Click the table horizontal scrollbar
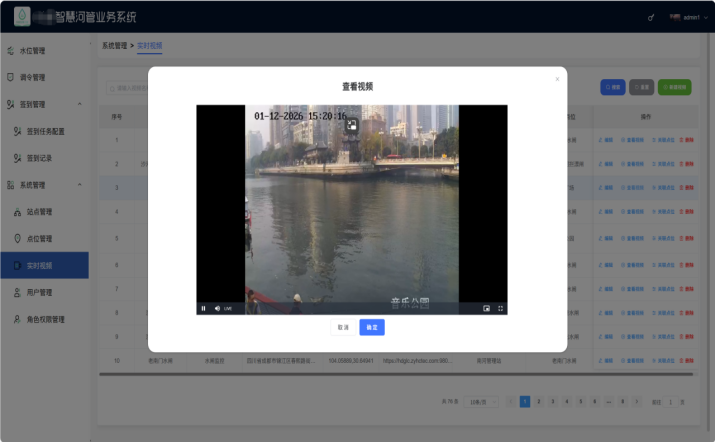The height and width of the screenshot is (442, 716). [x=396, y=374]
